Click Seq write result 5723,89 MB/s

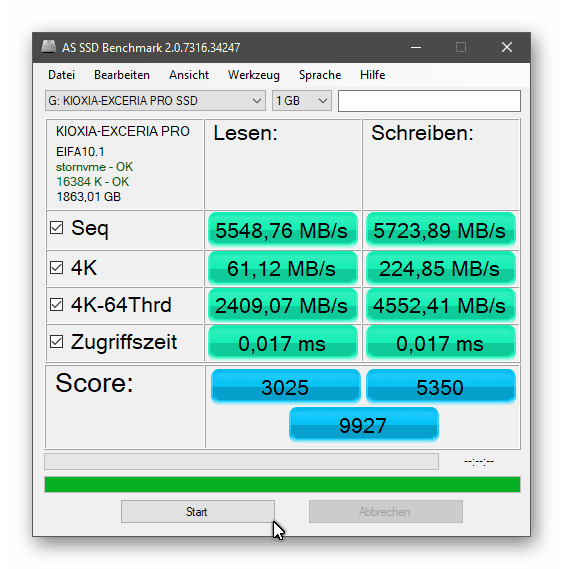(x=440, y=230)
